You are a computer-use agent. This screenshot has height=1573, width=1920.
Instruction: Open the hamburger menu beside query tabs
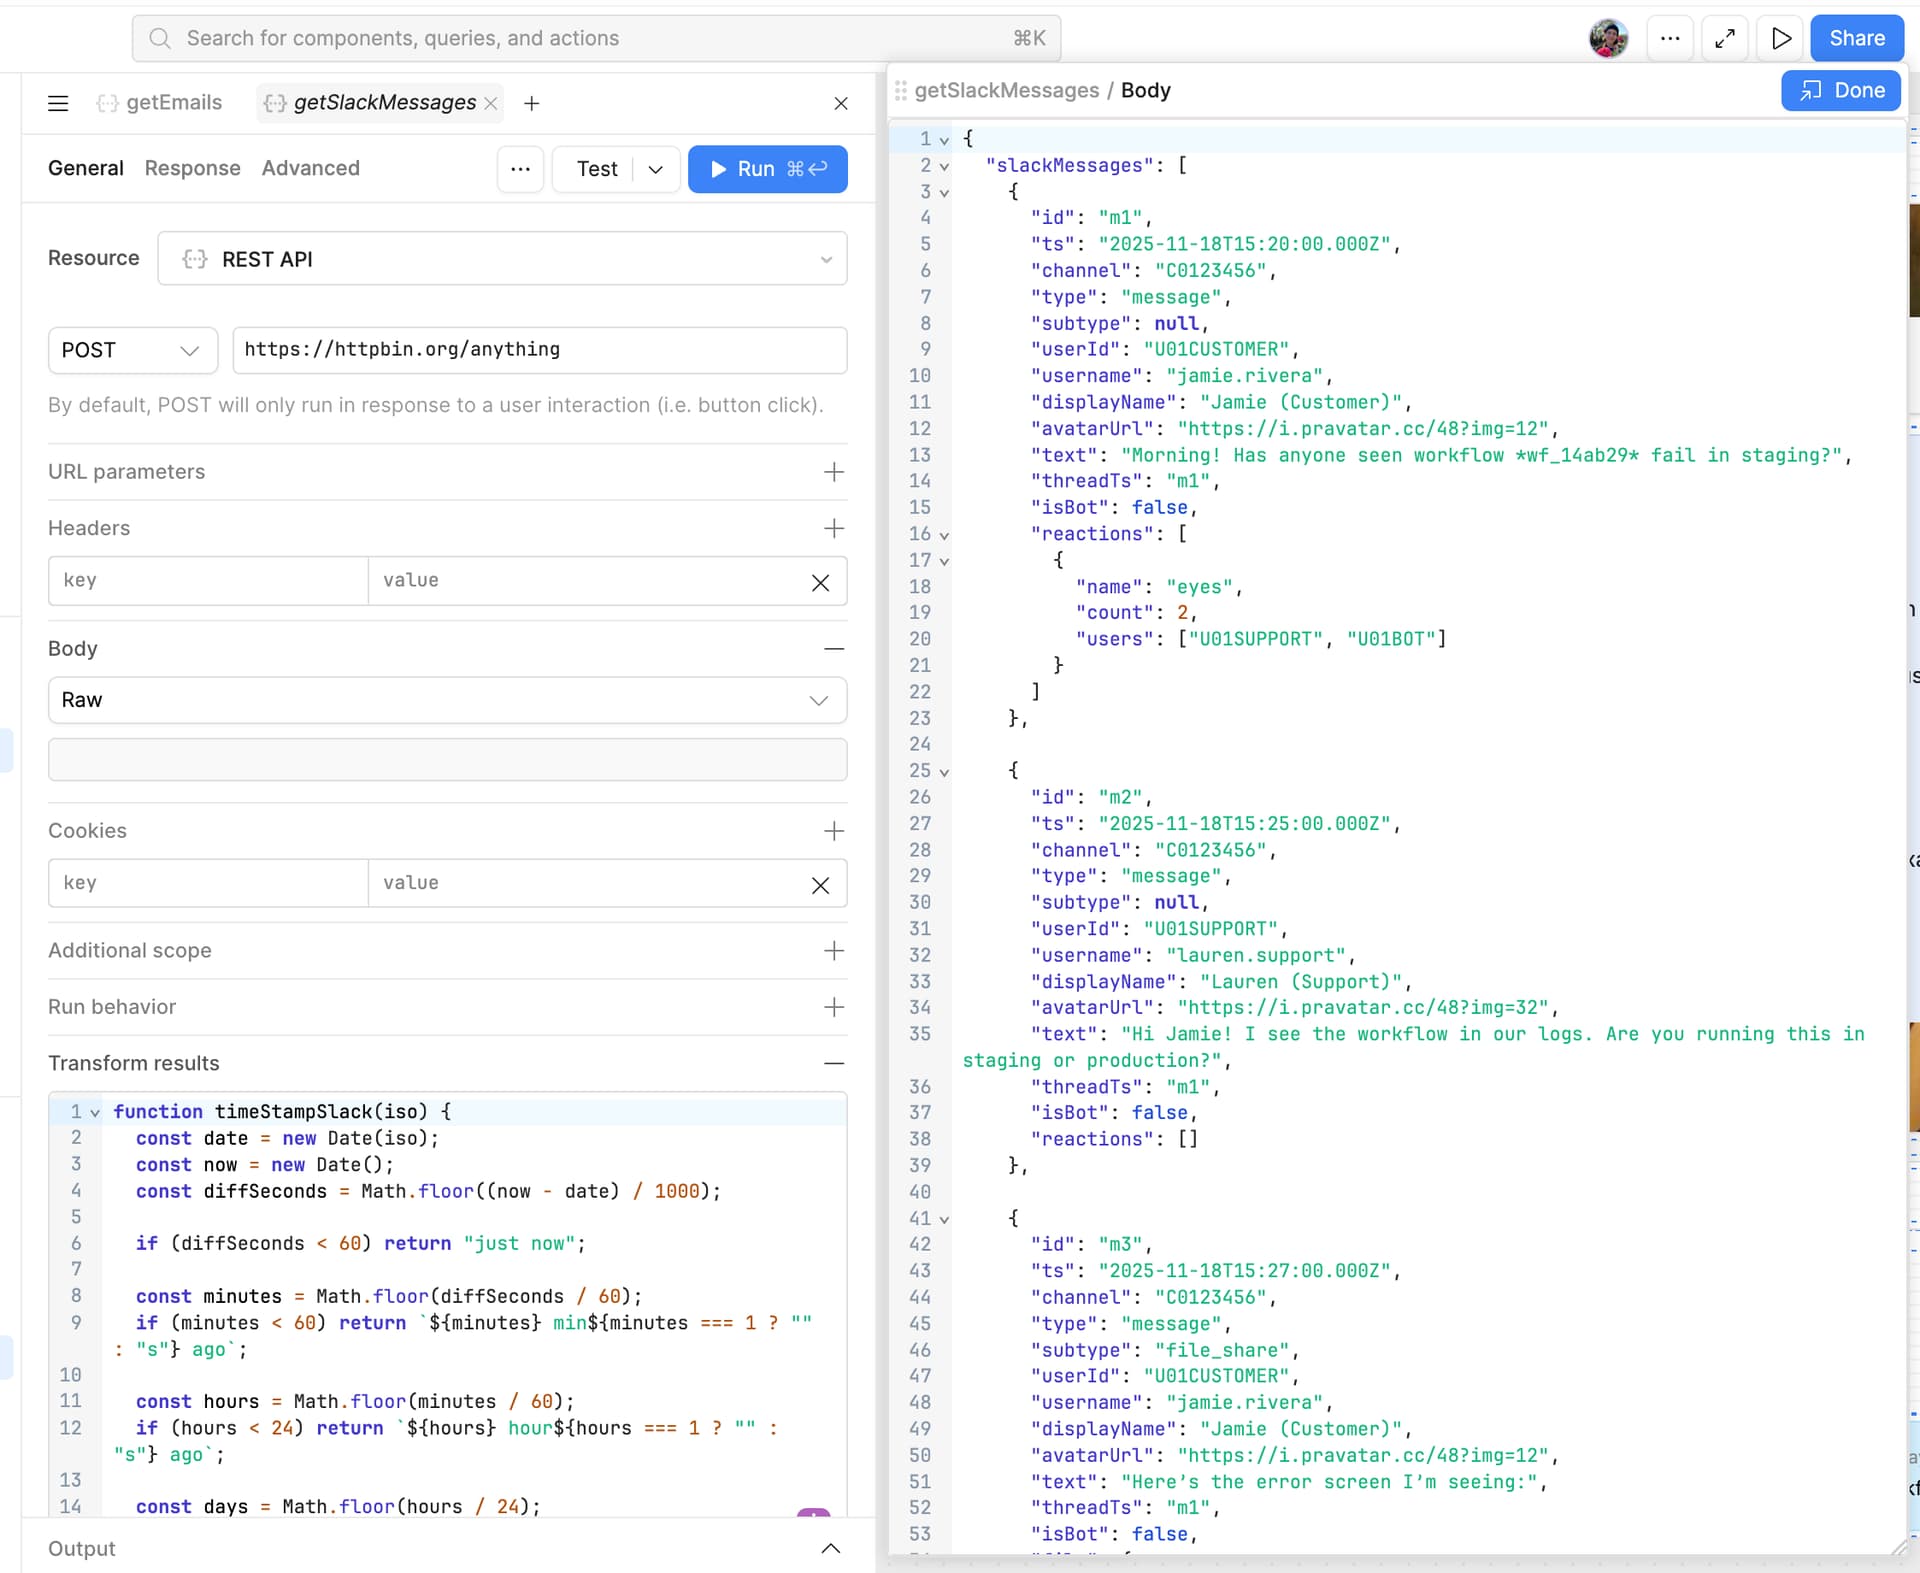point(58,103)
